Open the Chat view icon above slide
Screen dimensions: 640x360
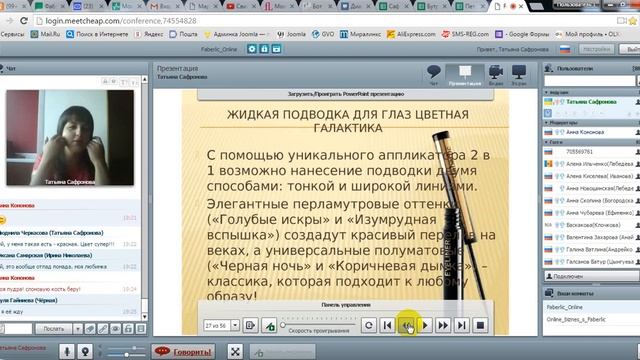click(433, 75)
